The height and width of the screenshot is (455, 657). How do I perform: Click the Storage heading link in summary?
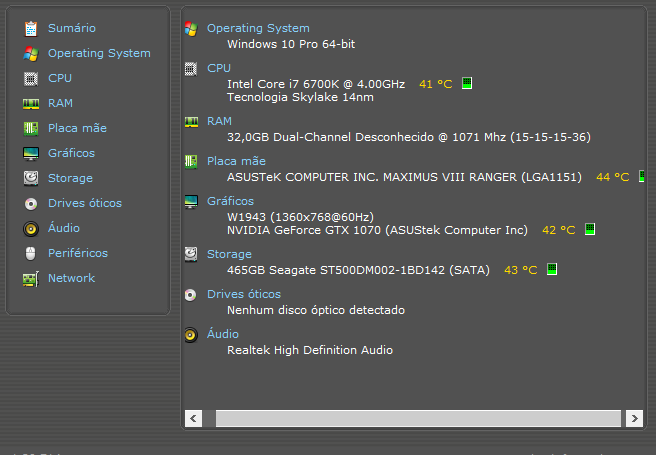coord(229,254)
